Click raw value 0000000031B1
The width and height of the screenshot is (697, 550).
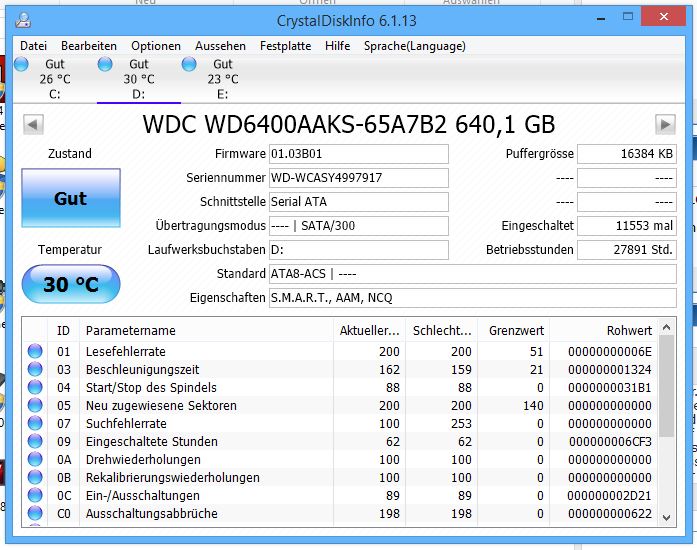coord(609,388)
